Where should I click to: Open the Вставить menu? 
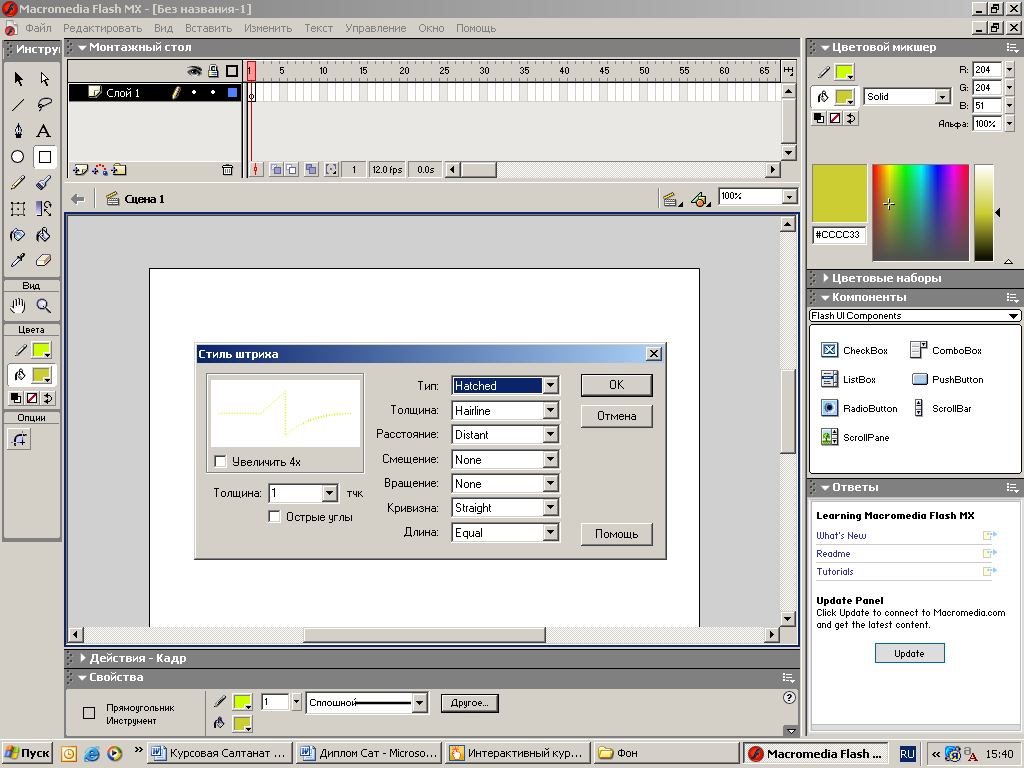pos(208,28)
